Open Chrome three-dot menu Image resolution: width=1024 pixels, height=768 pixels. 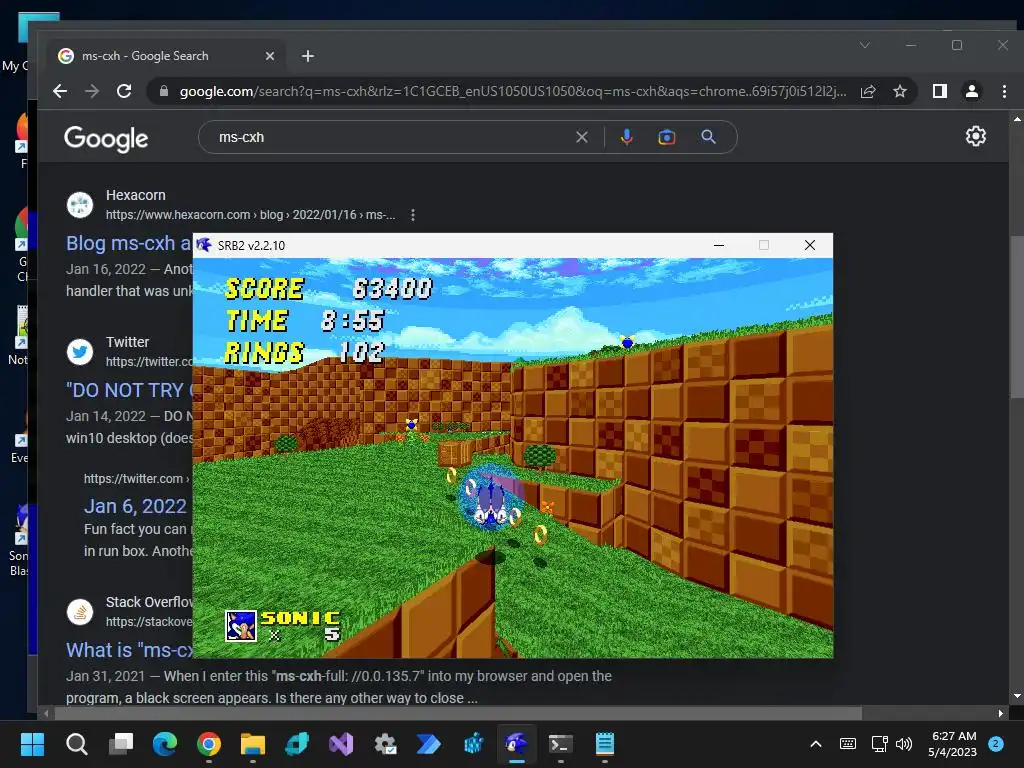1004,91
